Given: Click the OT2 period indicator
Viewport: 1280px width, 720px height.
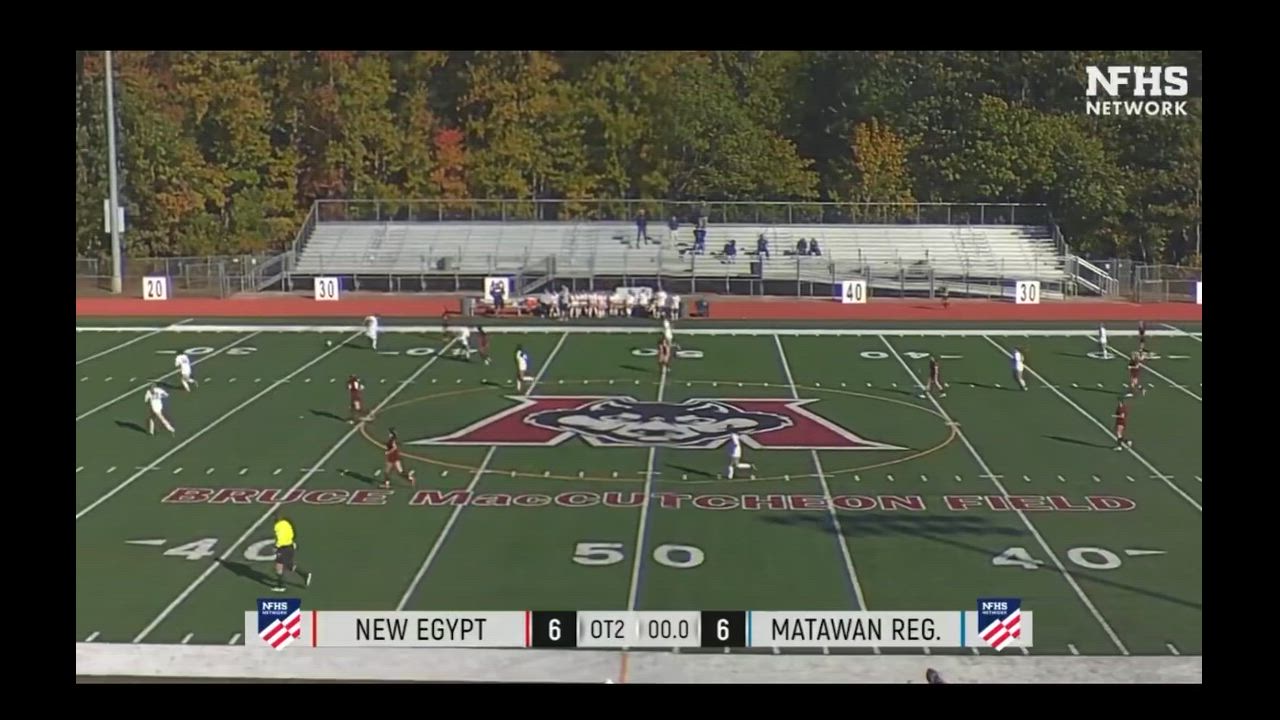Looking at the screenshot, I should coord(607,630).
